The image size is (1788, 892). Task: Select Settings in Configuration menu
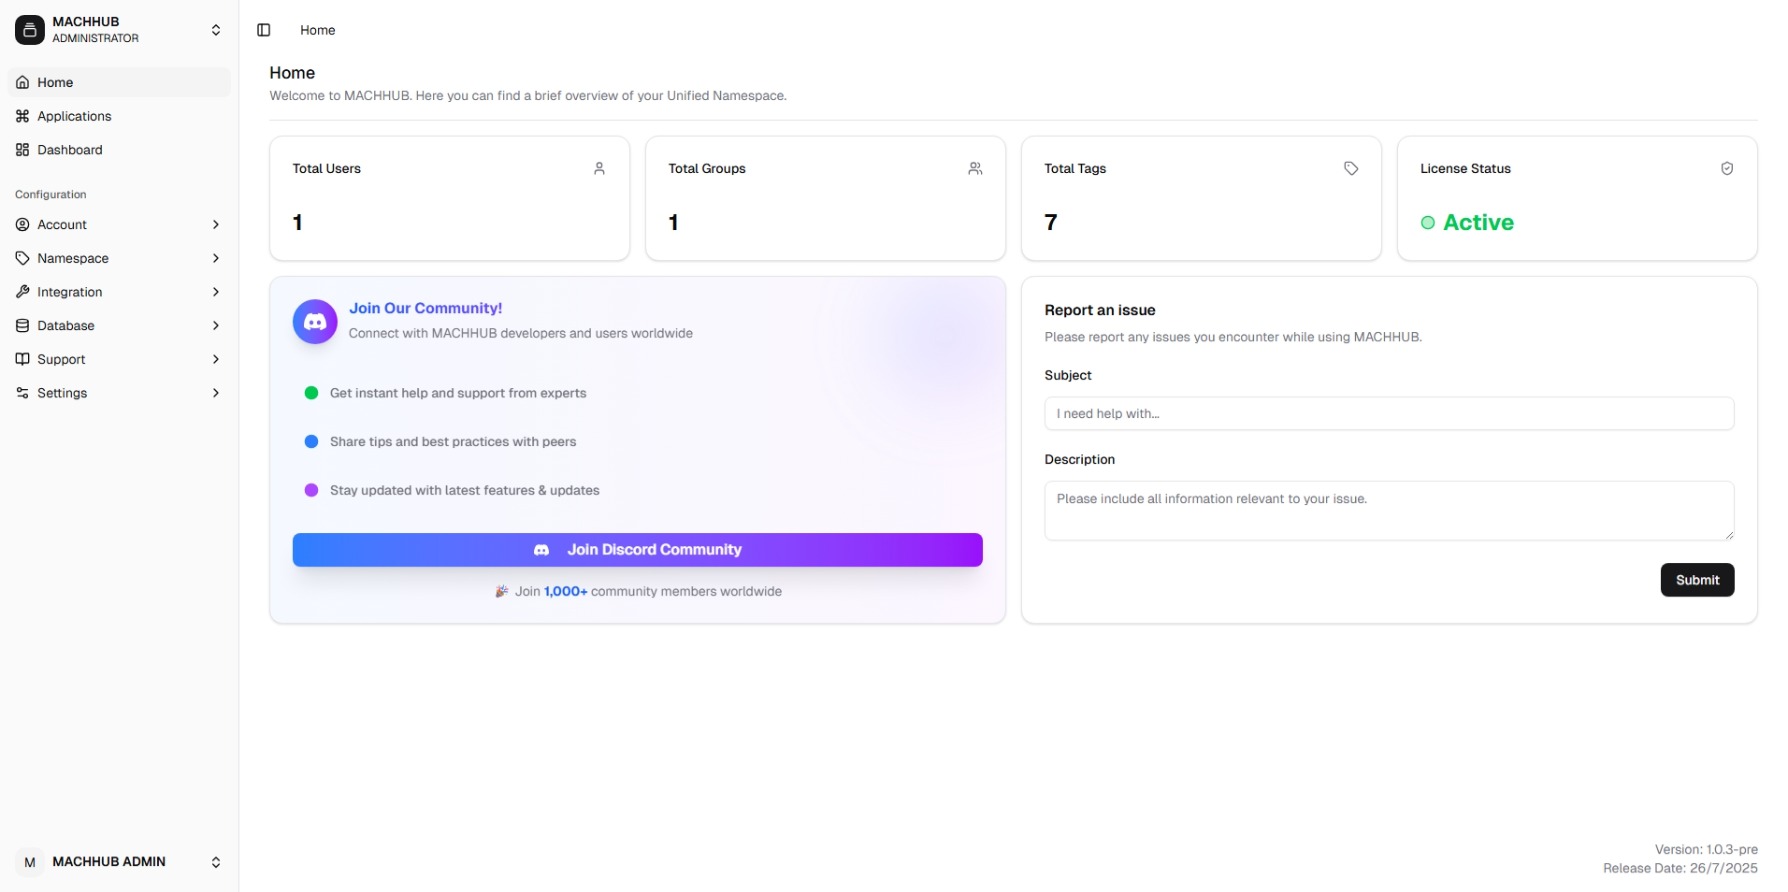pyautogui.click(x=119, y=393)
